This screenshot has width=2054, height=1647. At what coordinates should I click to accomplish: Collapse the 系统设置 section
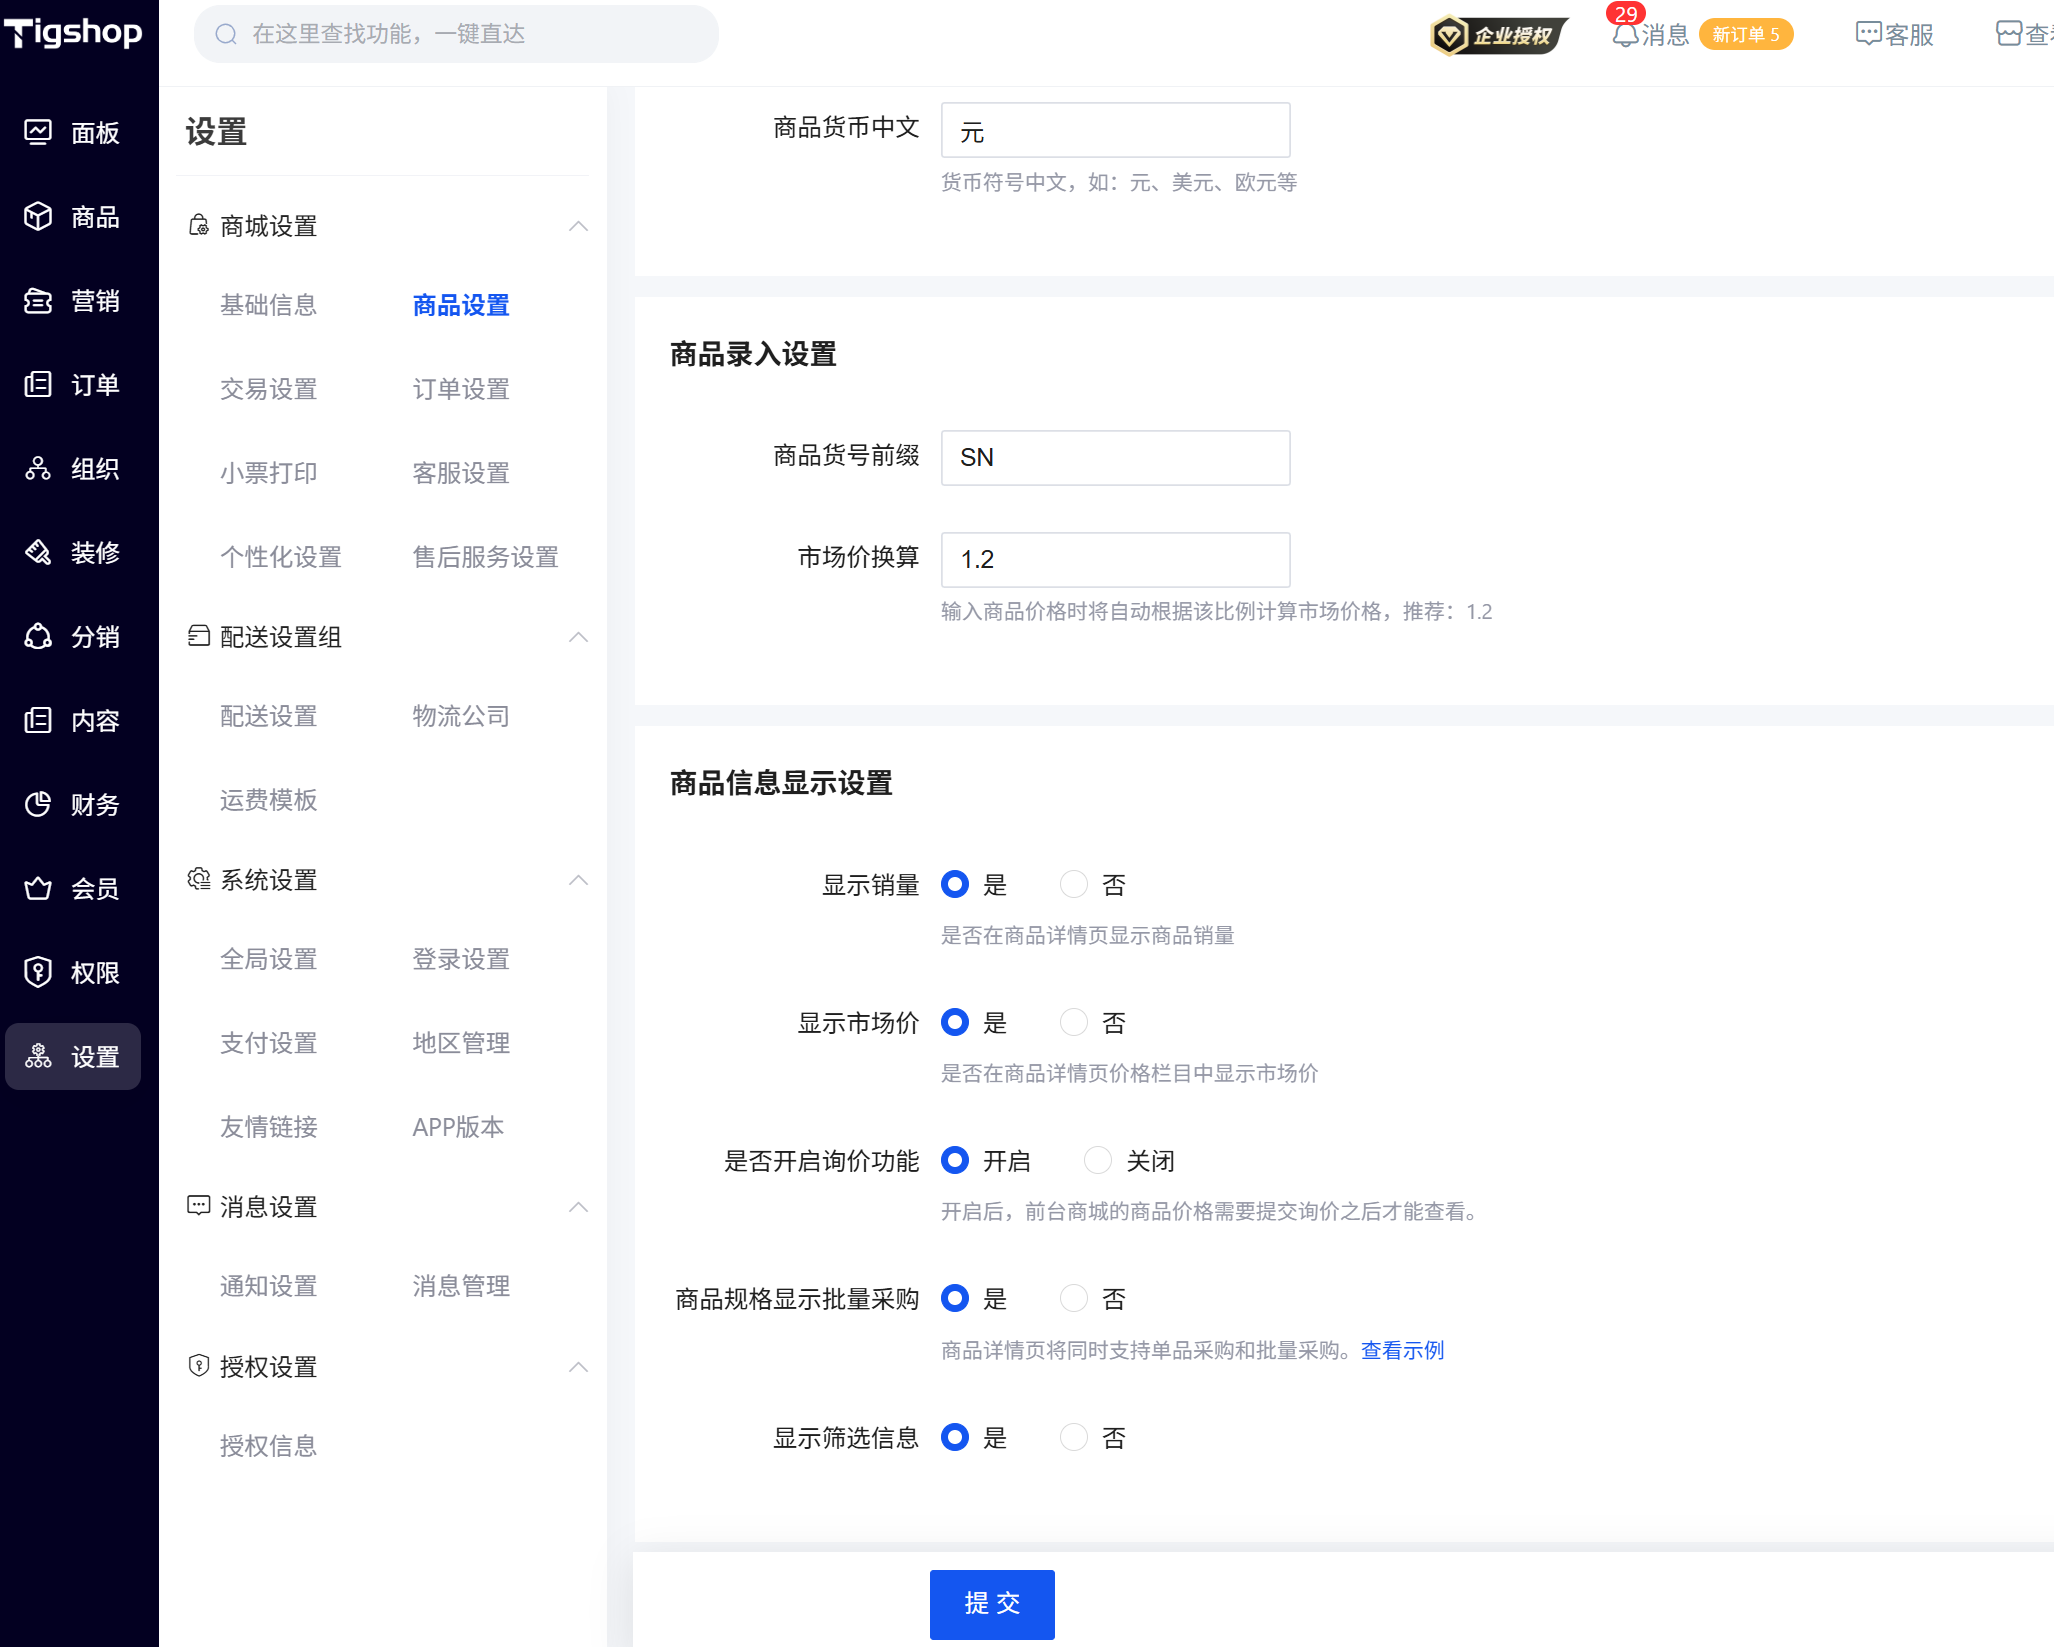(578, 880)
